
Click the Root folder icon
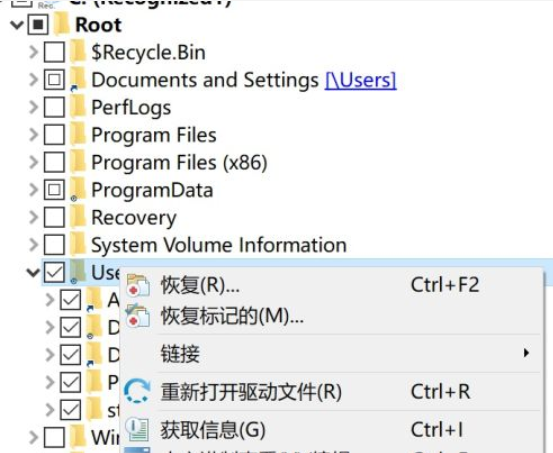click(62, 24)
